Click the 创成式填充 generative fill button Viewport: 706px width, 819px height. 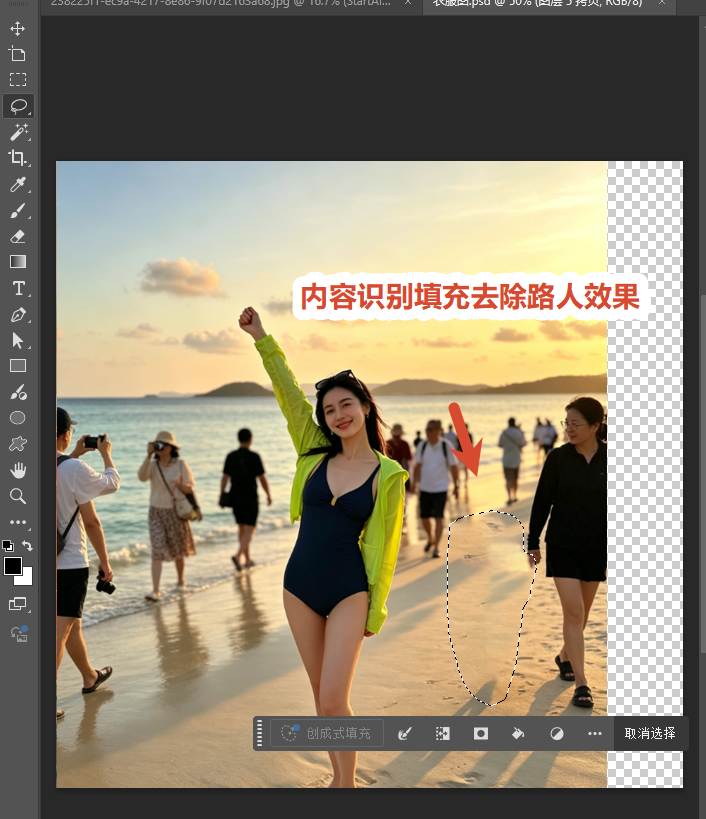pyautogui.click(x=327, y=733)
